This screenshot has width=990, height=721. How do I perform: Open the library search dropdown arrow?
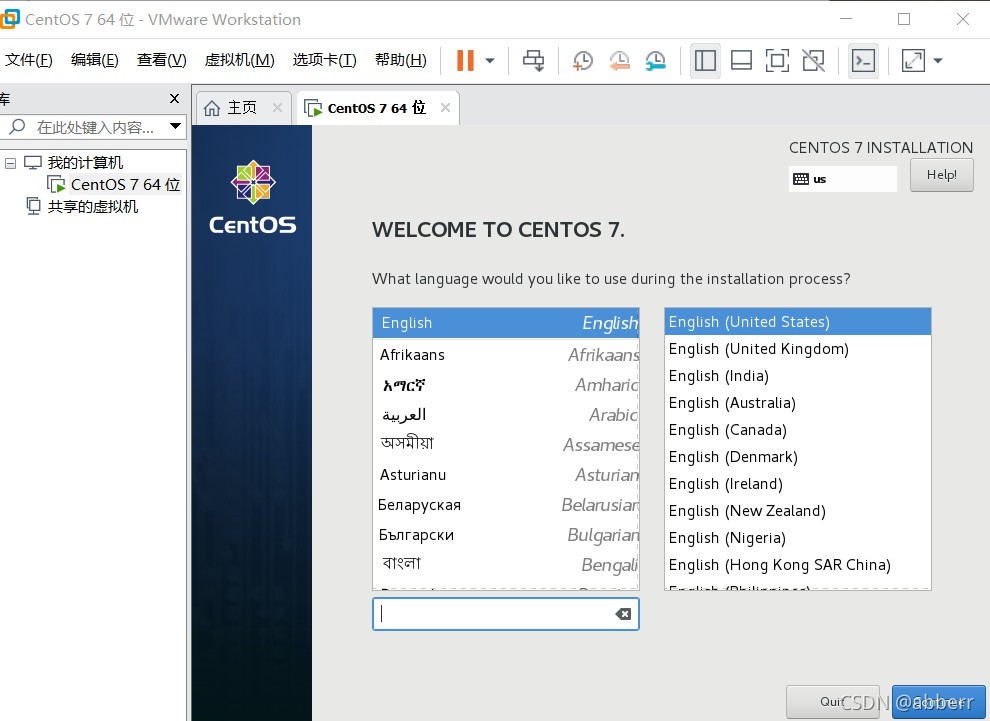(x=176, y=126)
